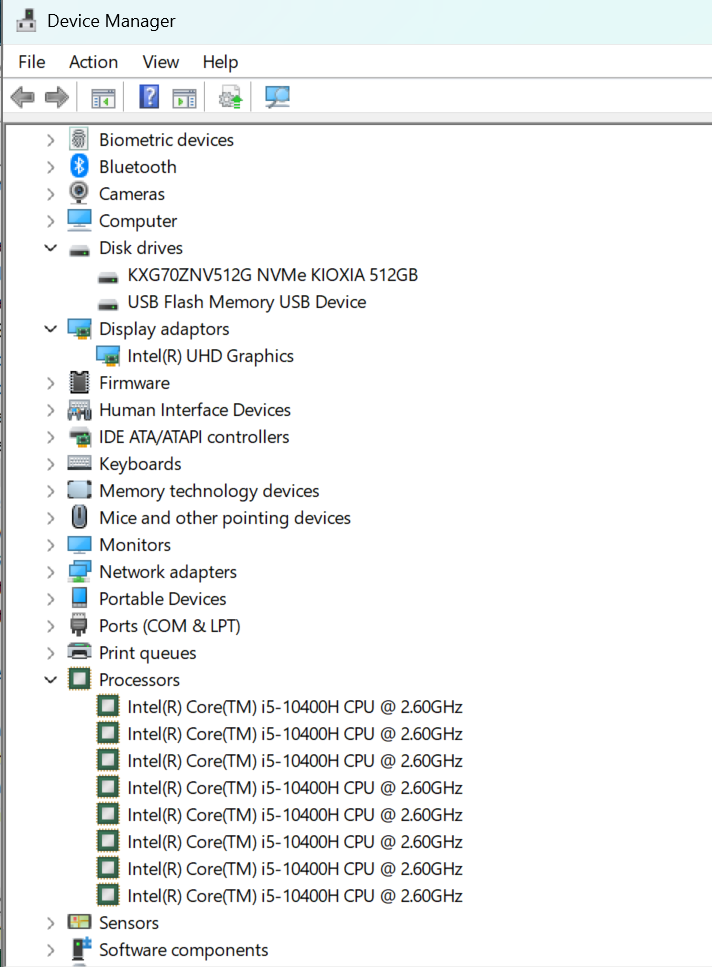Select Mice and other pointing devices label

(225, 518)
